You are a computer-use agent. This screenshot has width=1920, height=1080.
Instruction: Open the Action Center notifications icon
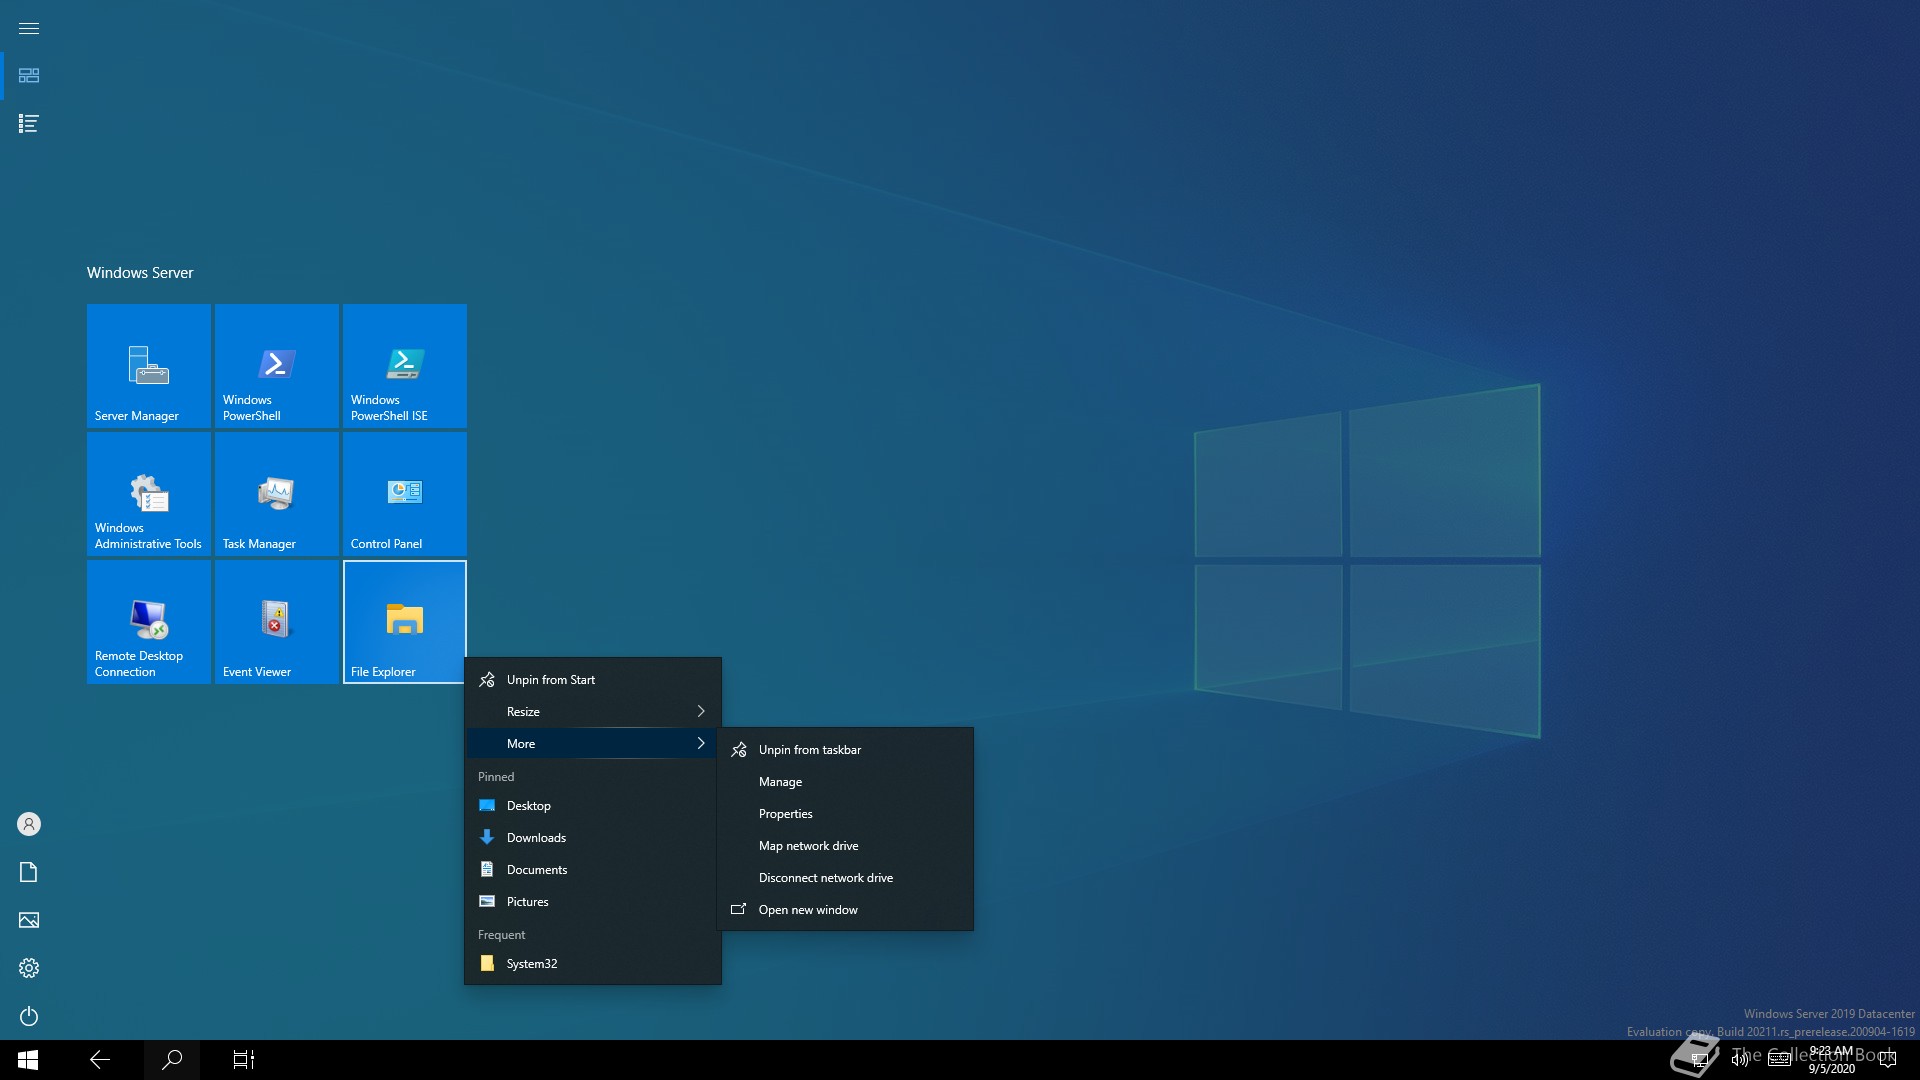[1888, 1060]
